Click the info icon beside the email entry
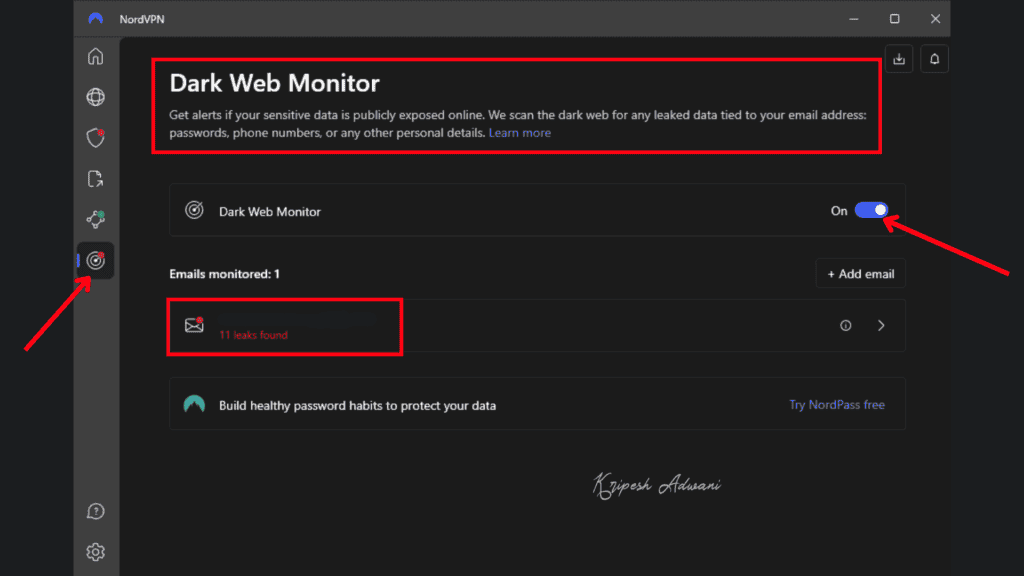 [x=845, y=325]
